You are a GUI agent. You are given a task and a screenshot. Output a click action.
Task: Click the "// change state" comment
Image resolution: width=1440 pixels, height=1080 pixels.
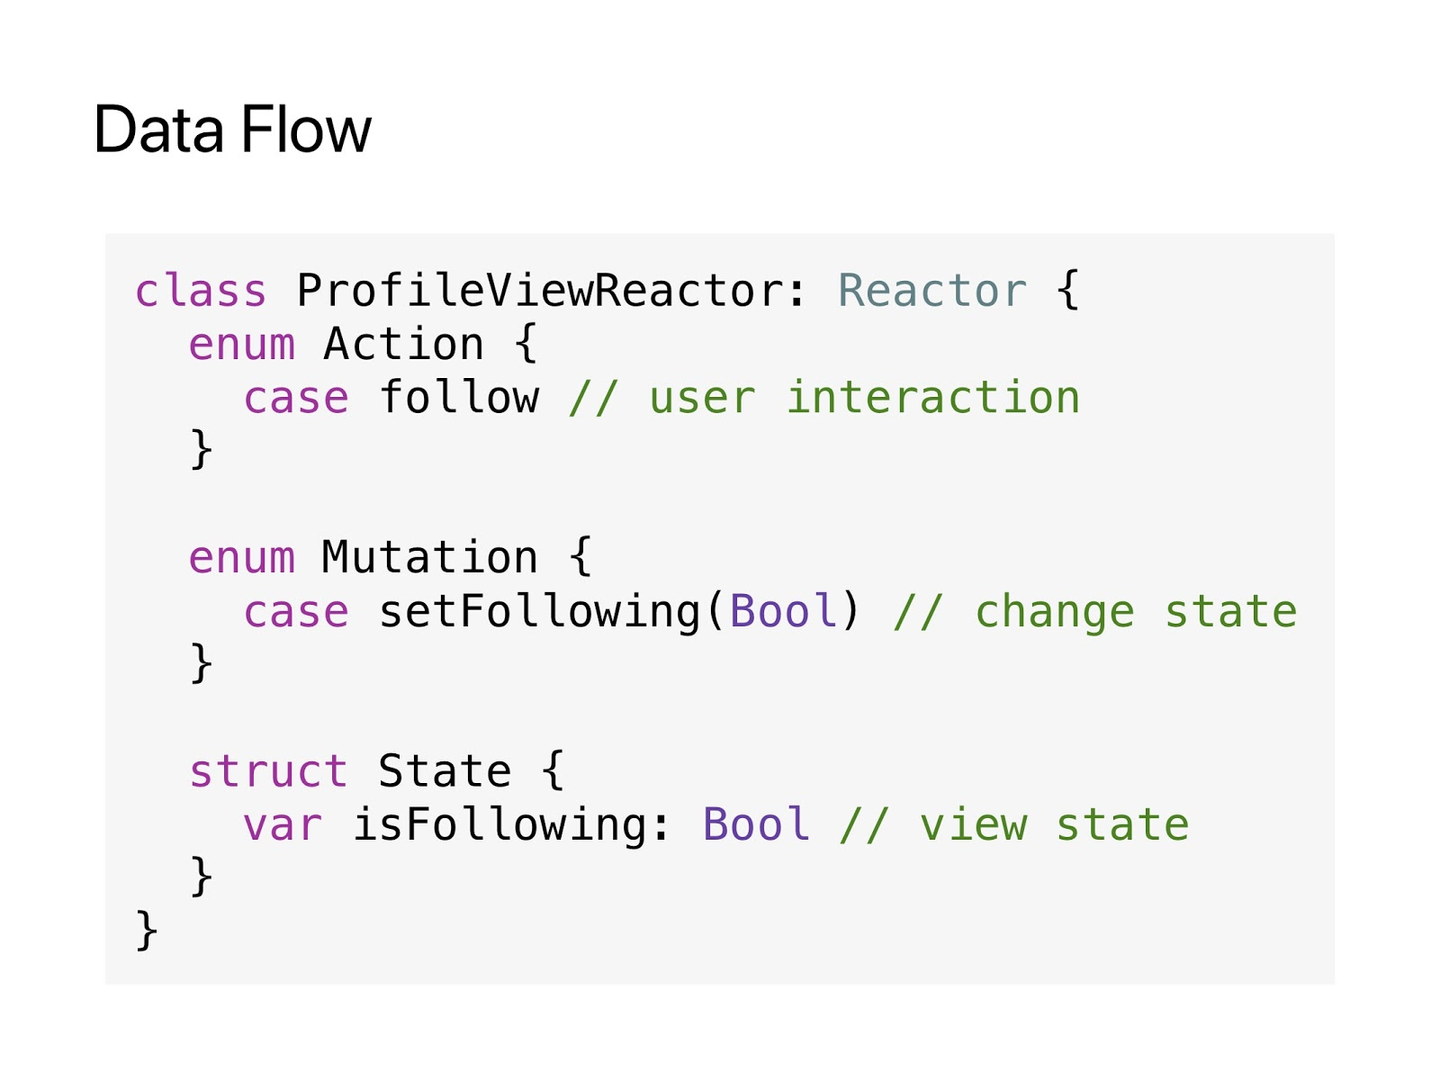[1095, 612]
